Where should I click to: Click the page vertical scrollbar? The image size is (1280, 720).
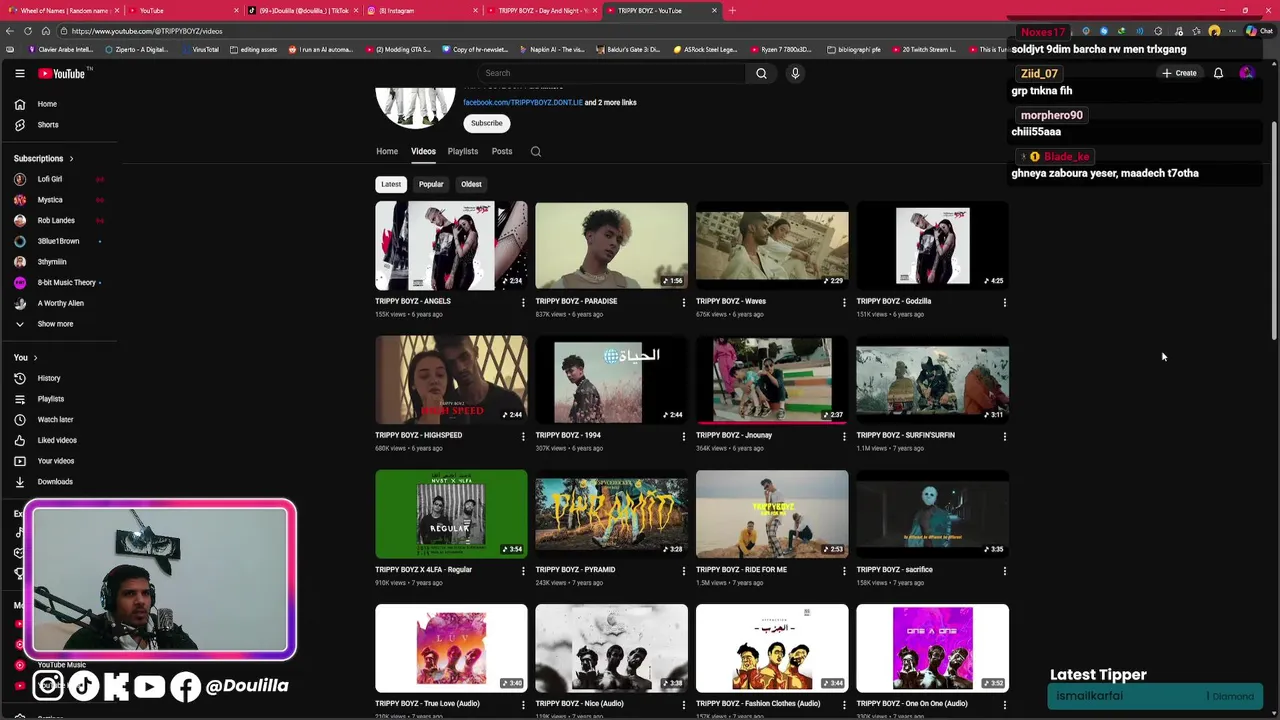point(1274,230)
